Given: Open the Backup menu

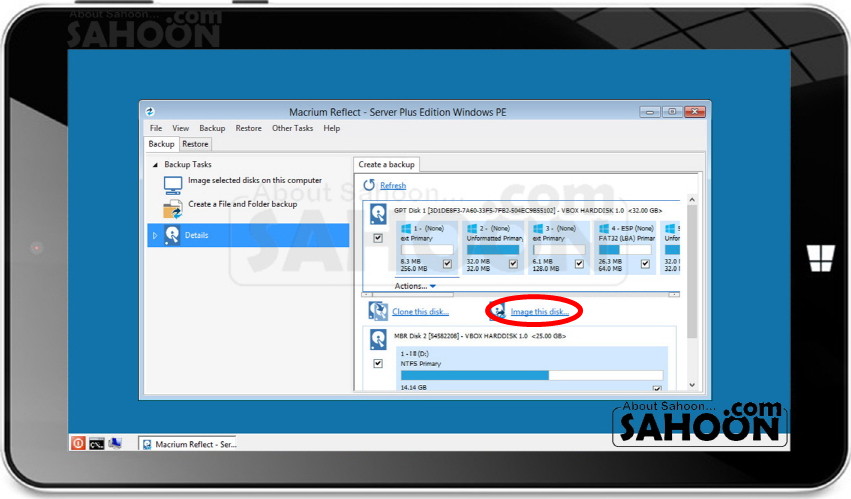Looking at the screenshot, I should (x=212, y=128).
